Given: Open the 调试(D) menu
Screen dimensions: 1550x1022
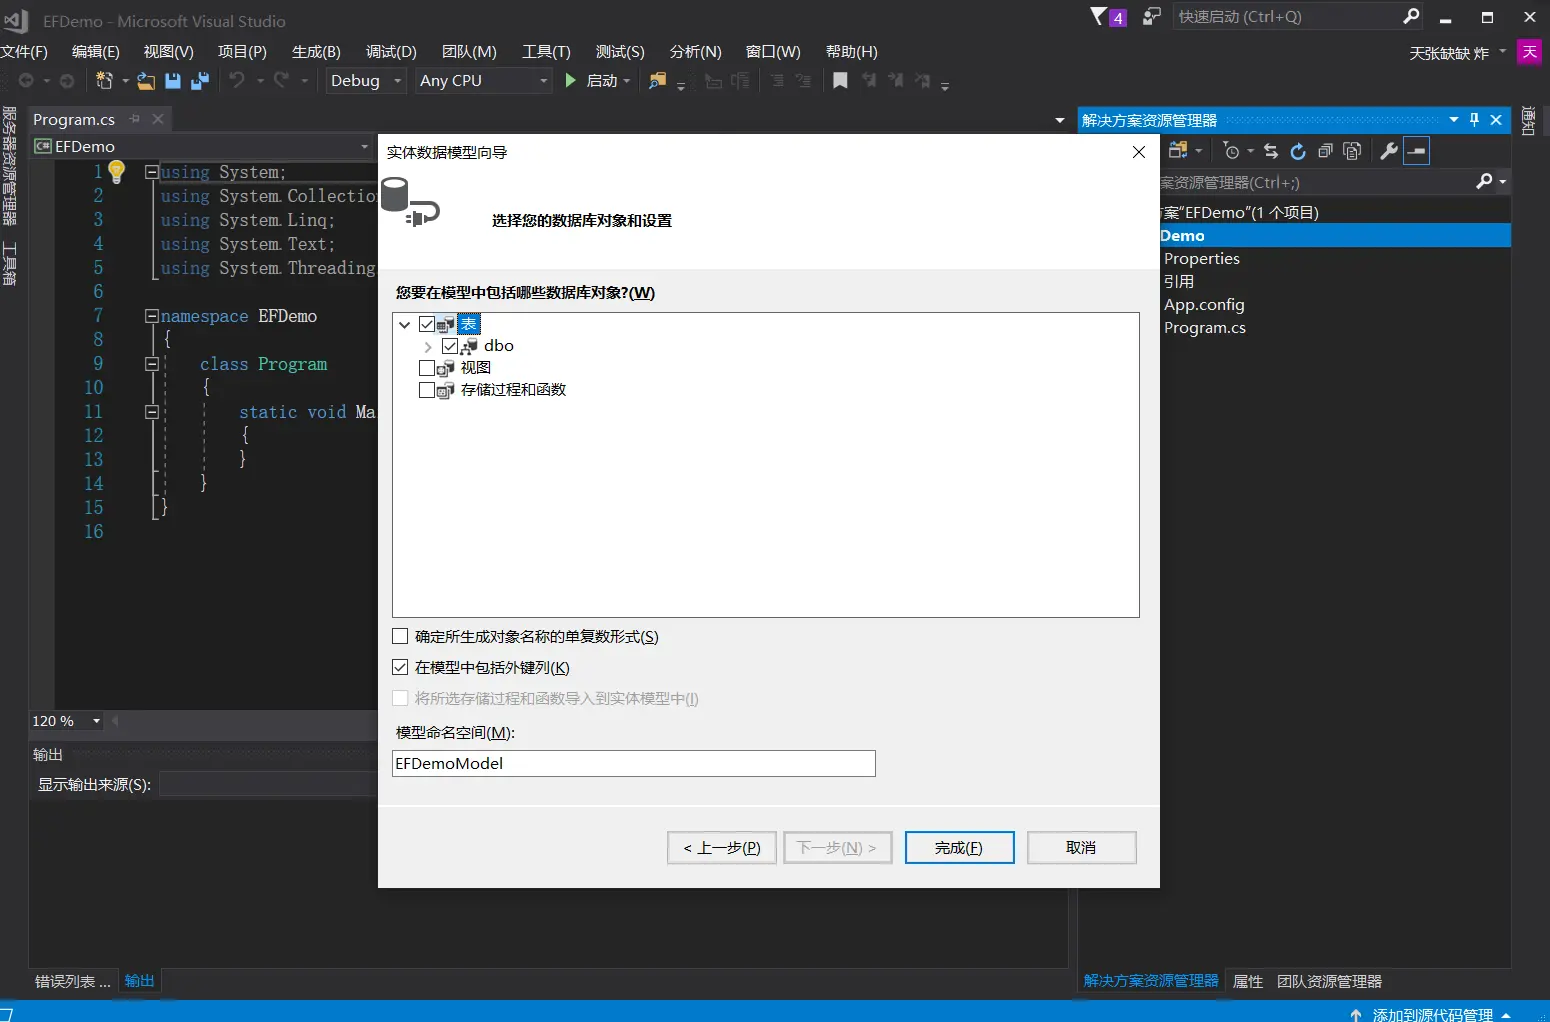Looking at the screenshot, I should click(x=391, y=52).
